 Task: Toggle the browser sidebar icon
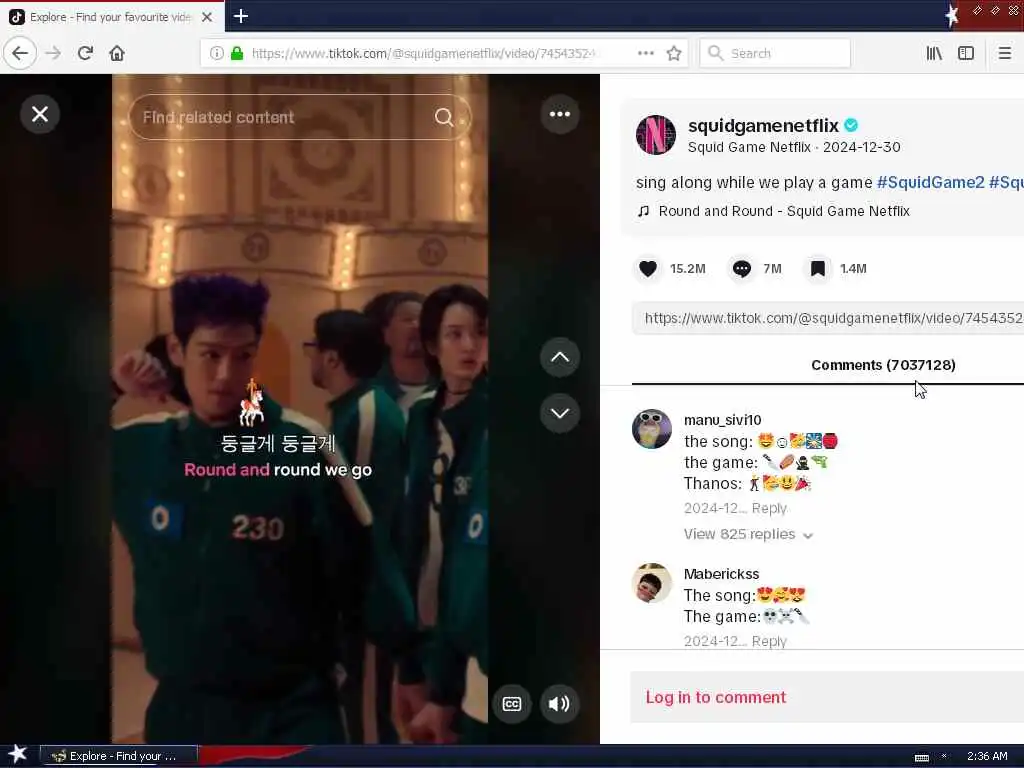[x=966, y=53]
